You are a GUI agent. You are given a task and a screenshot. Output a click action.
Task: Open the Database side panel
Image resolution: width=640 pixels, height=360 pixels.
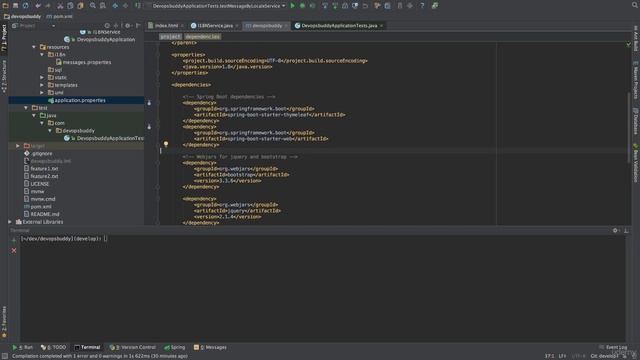tap(636, 121)
